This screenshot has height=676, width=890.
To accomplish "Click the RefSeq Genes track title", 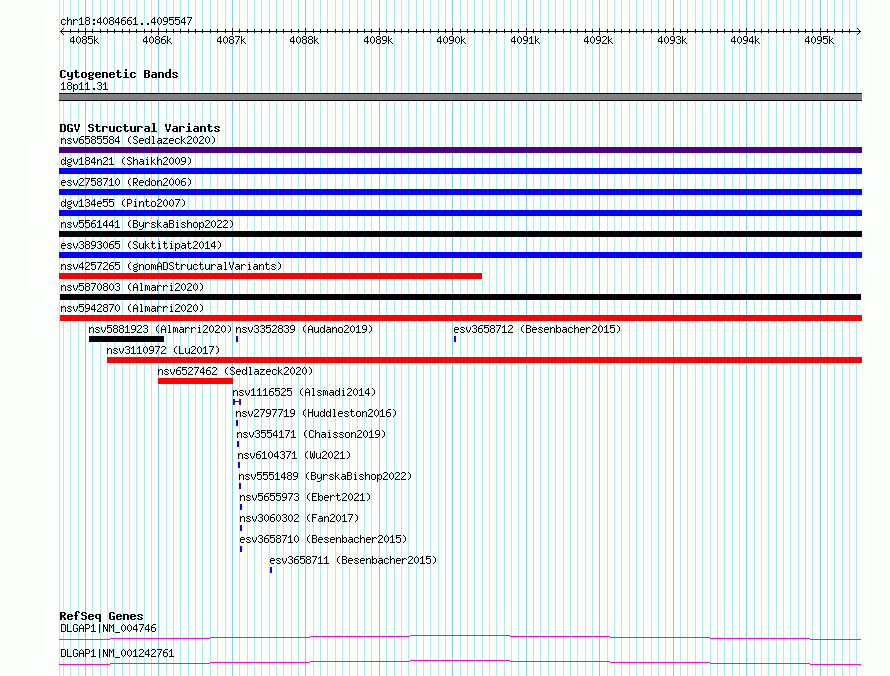I will click(x=102, y=616).
